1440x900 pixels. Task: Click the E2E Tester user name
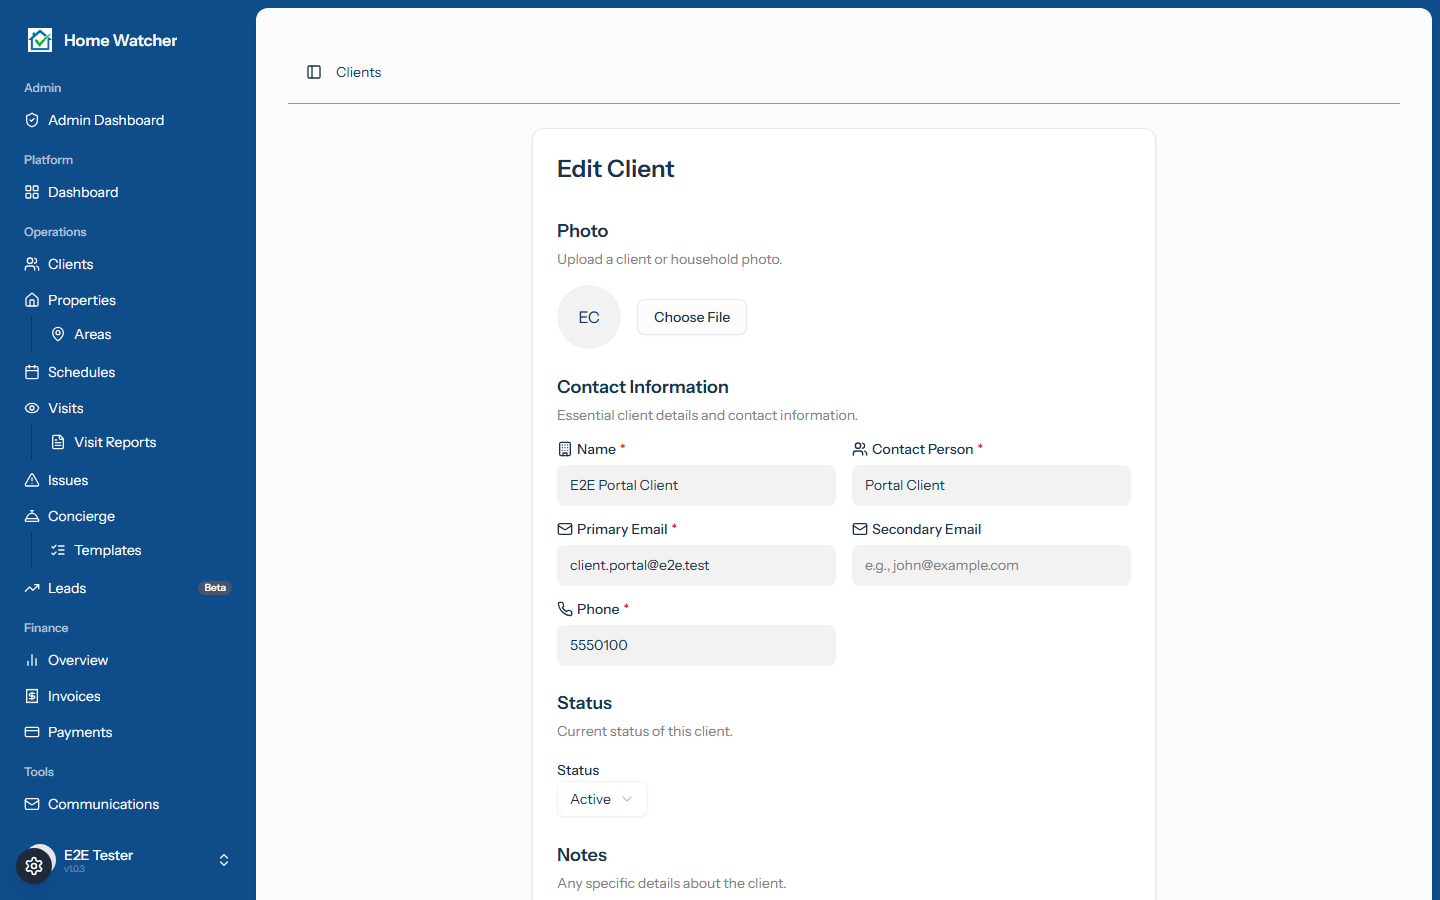(98, 855)
